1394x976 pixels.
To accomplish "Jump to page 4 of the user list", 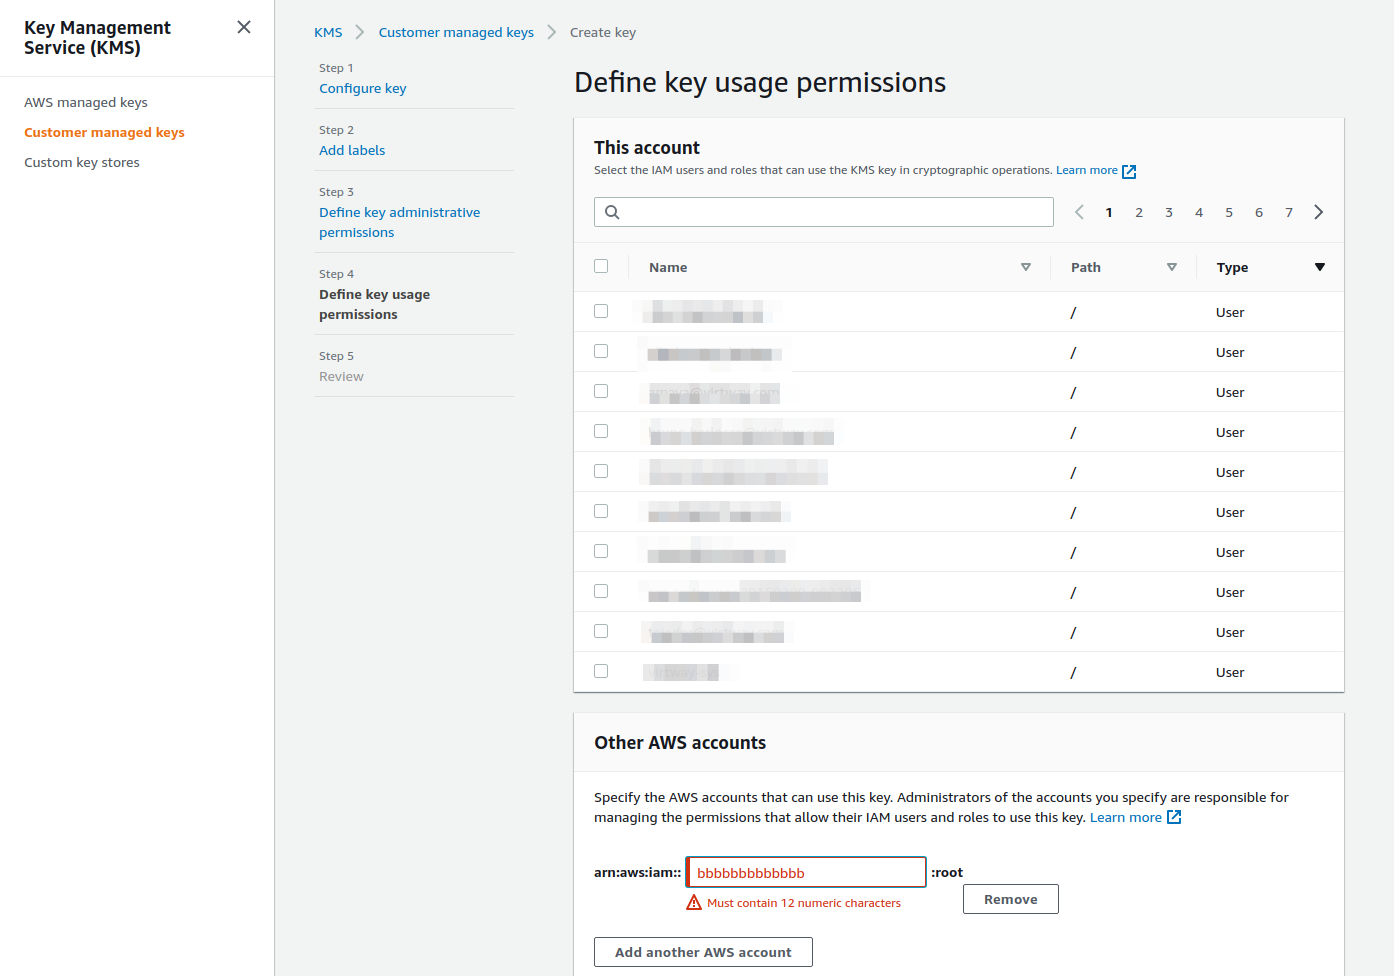I will coord(1198,211).
